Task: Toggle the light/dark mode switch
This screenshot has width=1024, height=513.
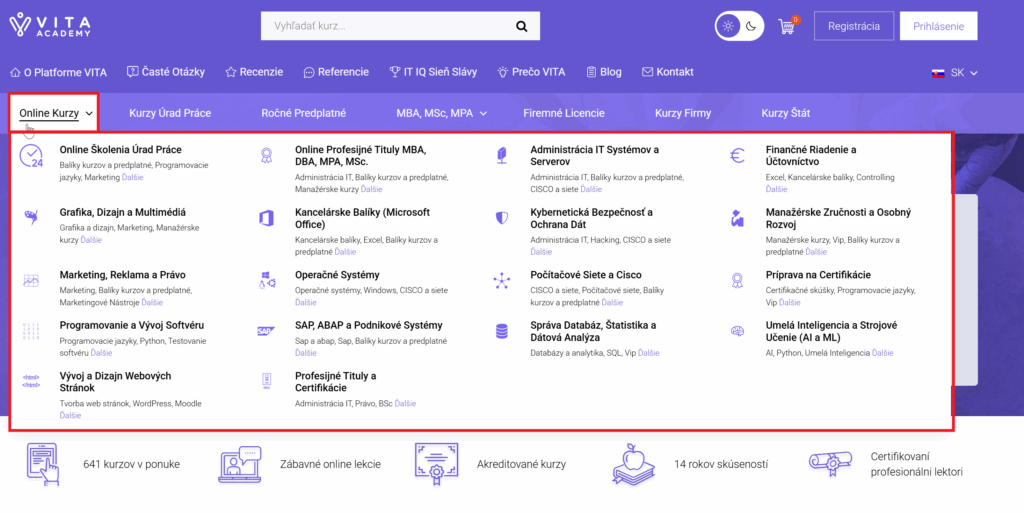Action: (739, 26)
